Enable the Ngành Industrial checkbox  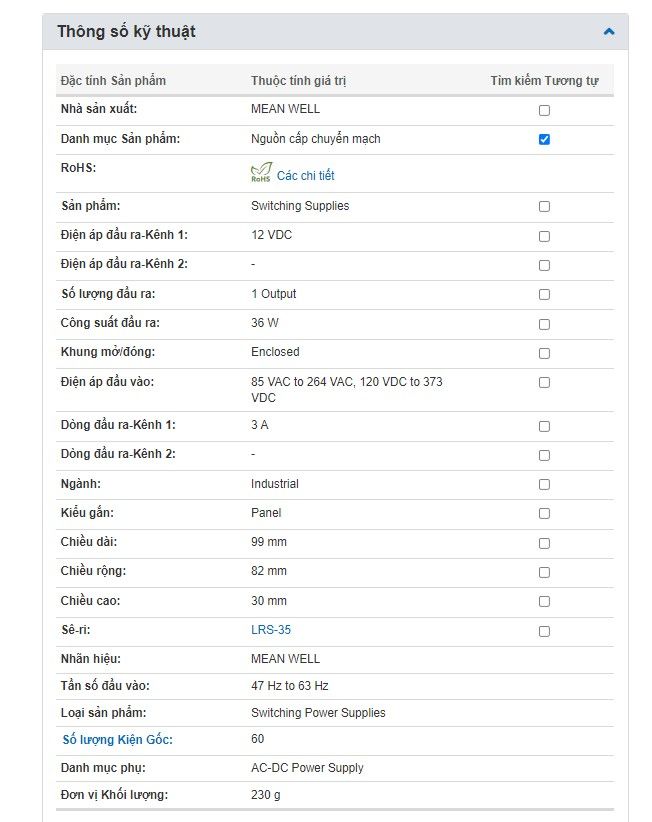point(544,485)
